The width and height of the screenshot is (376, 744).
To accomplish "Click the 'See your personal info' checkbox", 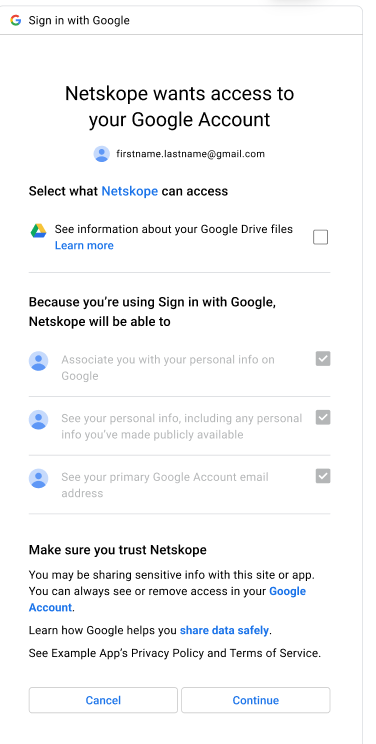I will tap(323, 418).
